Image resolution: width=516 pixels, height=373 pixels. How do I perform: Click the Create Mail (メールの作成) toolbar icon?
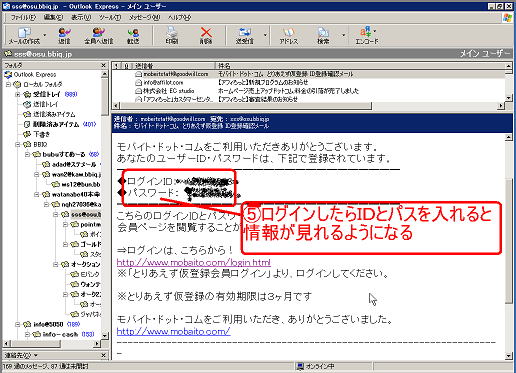24,36
